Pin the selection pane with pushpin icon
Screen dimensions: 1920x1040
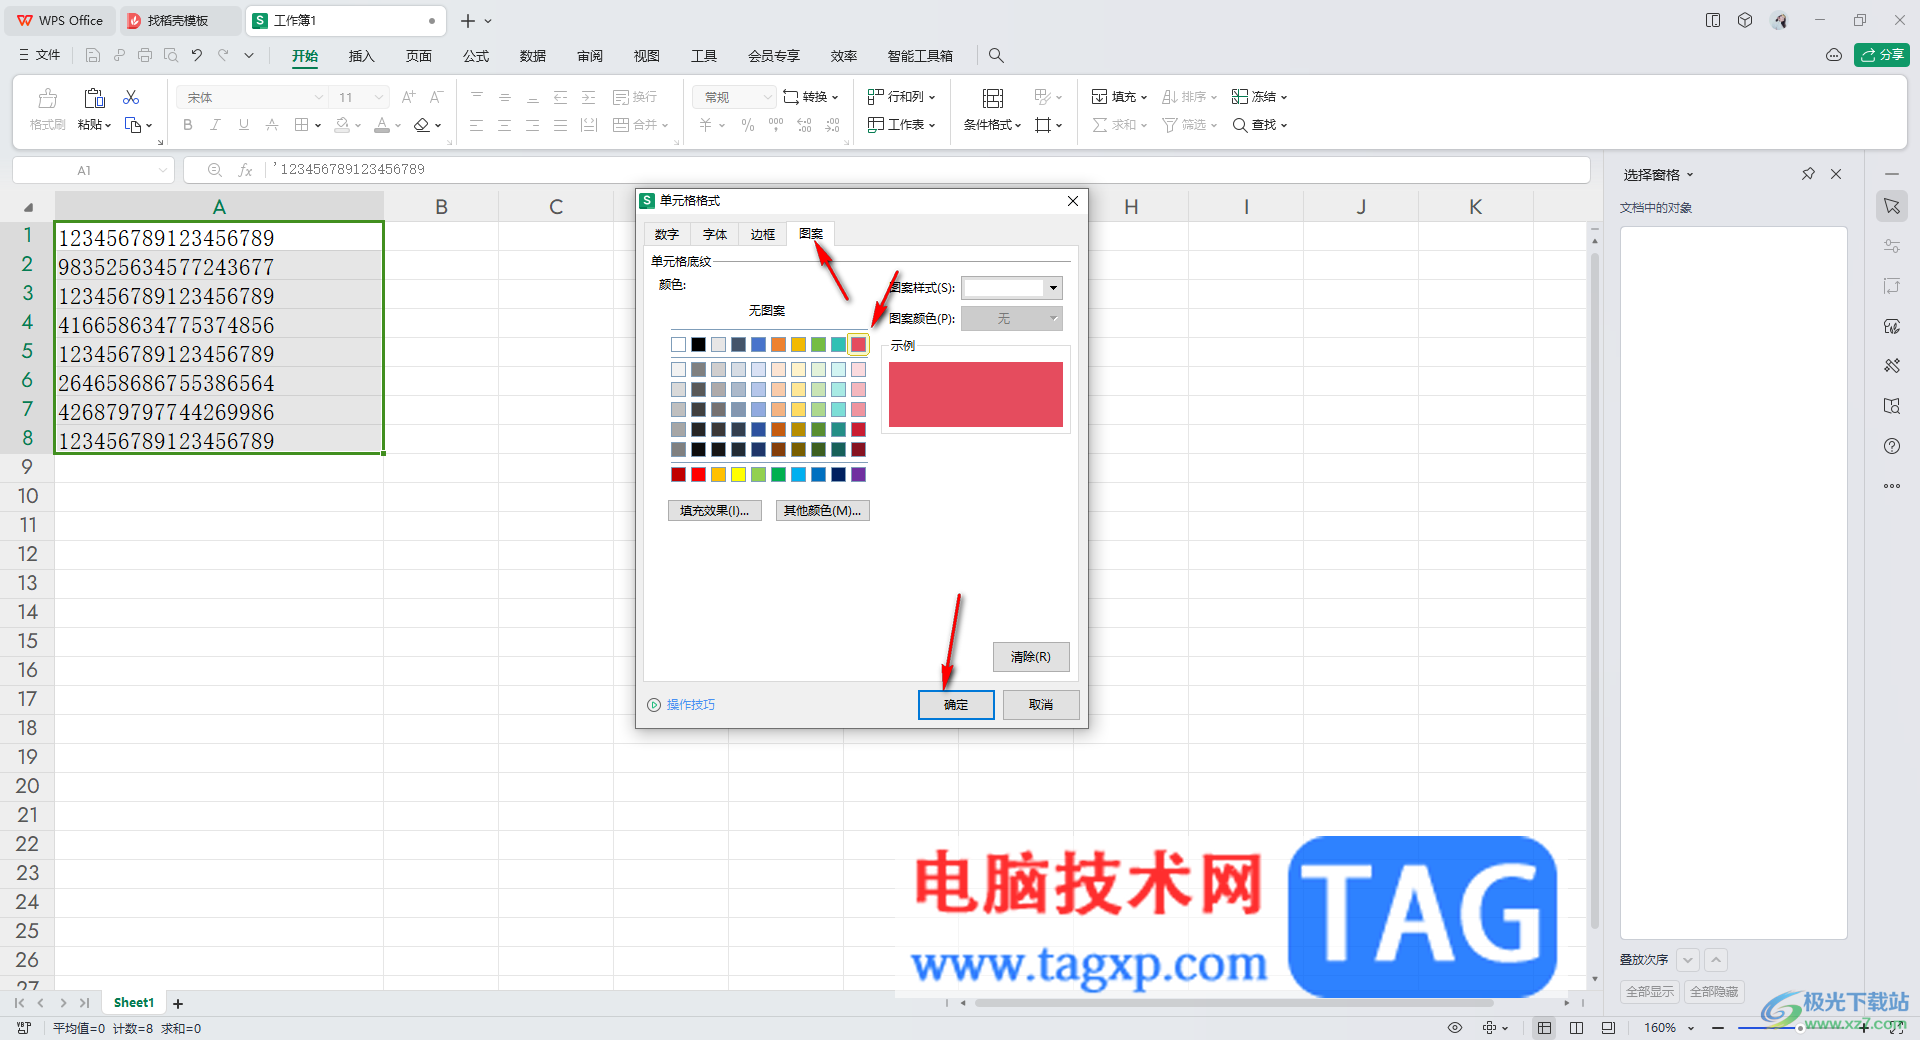[1808, 174]
